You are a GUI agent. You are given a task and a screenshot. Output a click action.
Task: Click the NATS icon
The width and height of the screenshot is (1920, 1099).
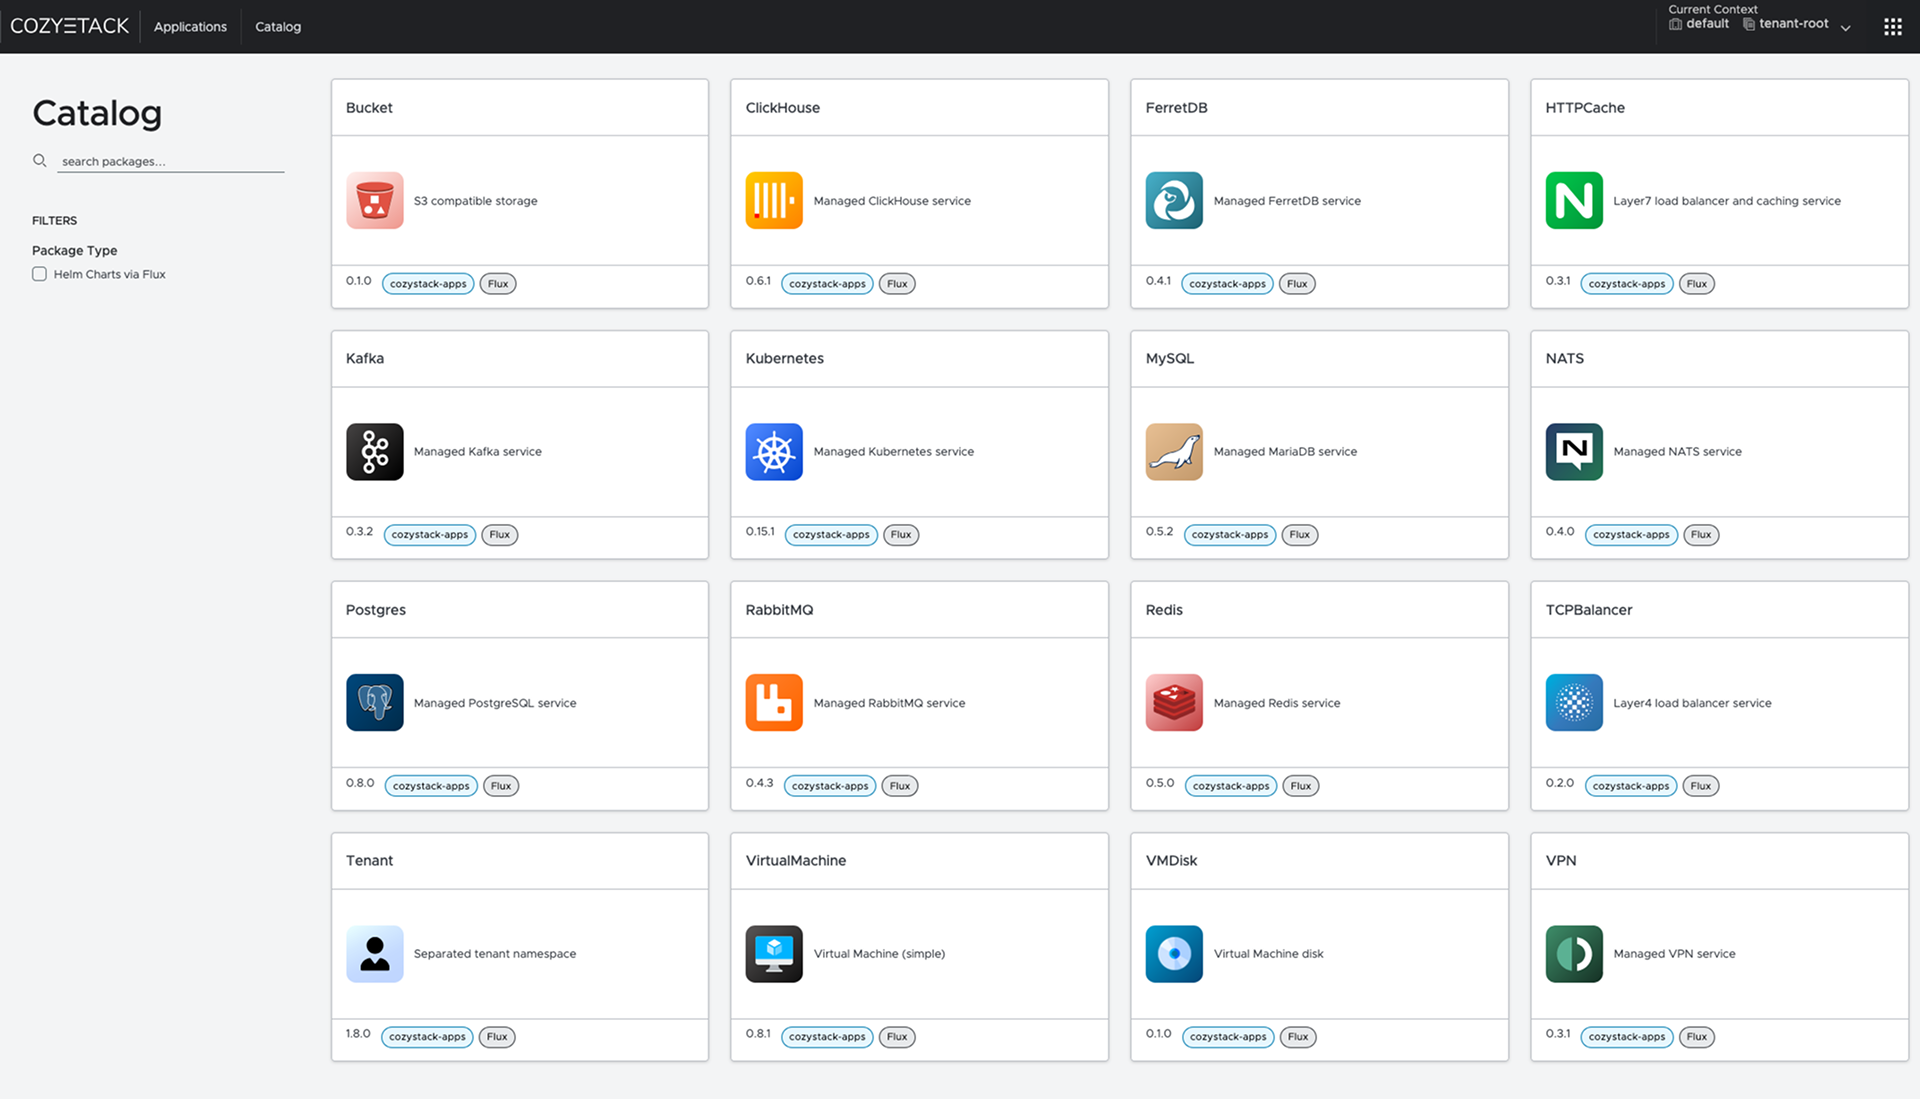pos(1574,452)
